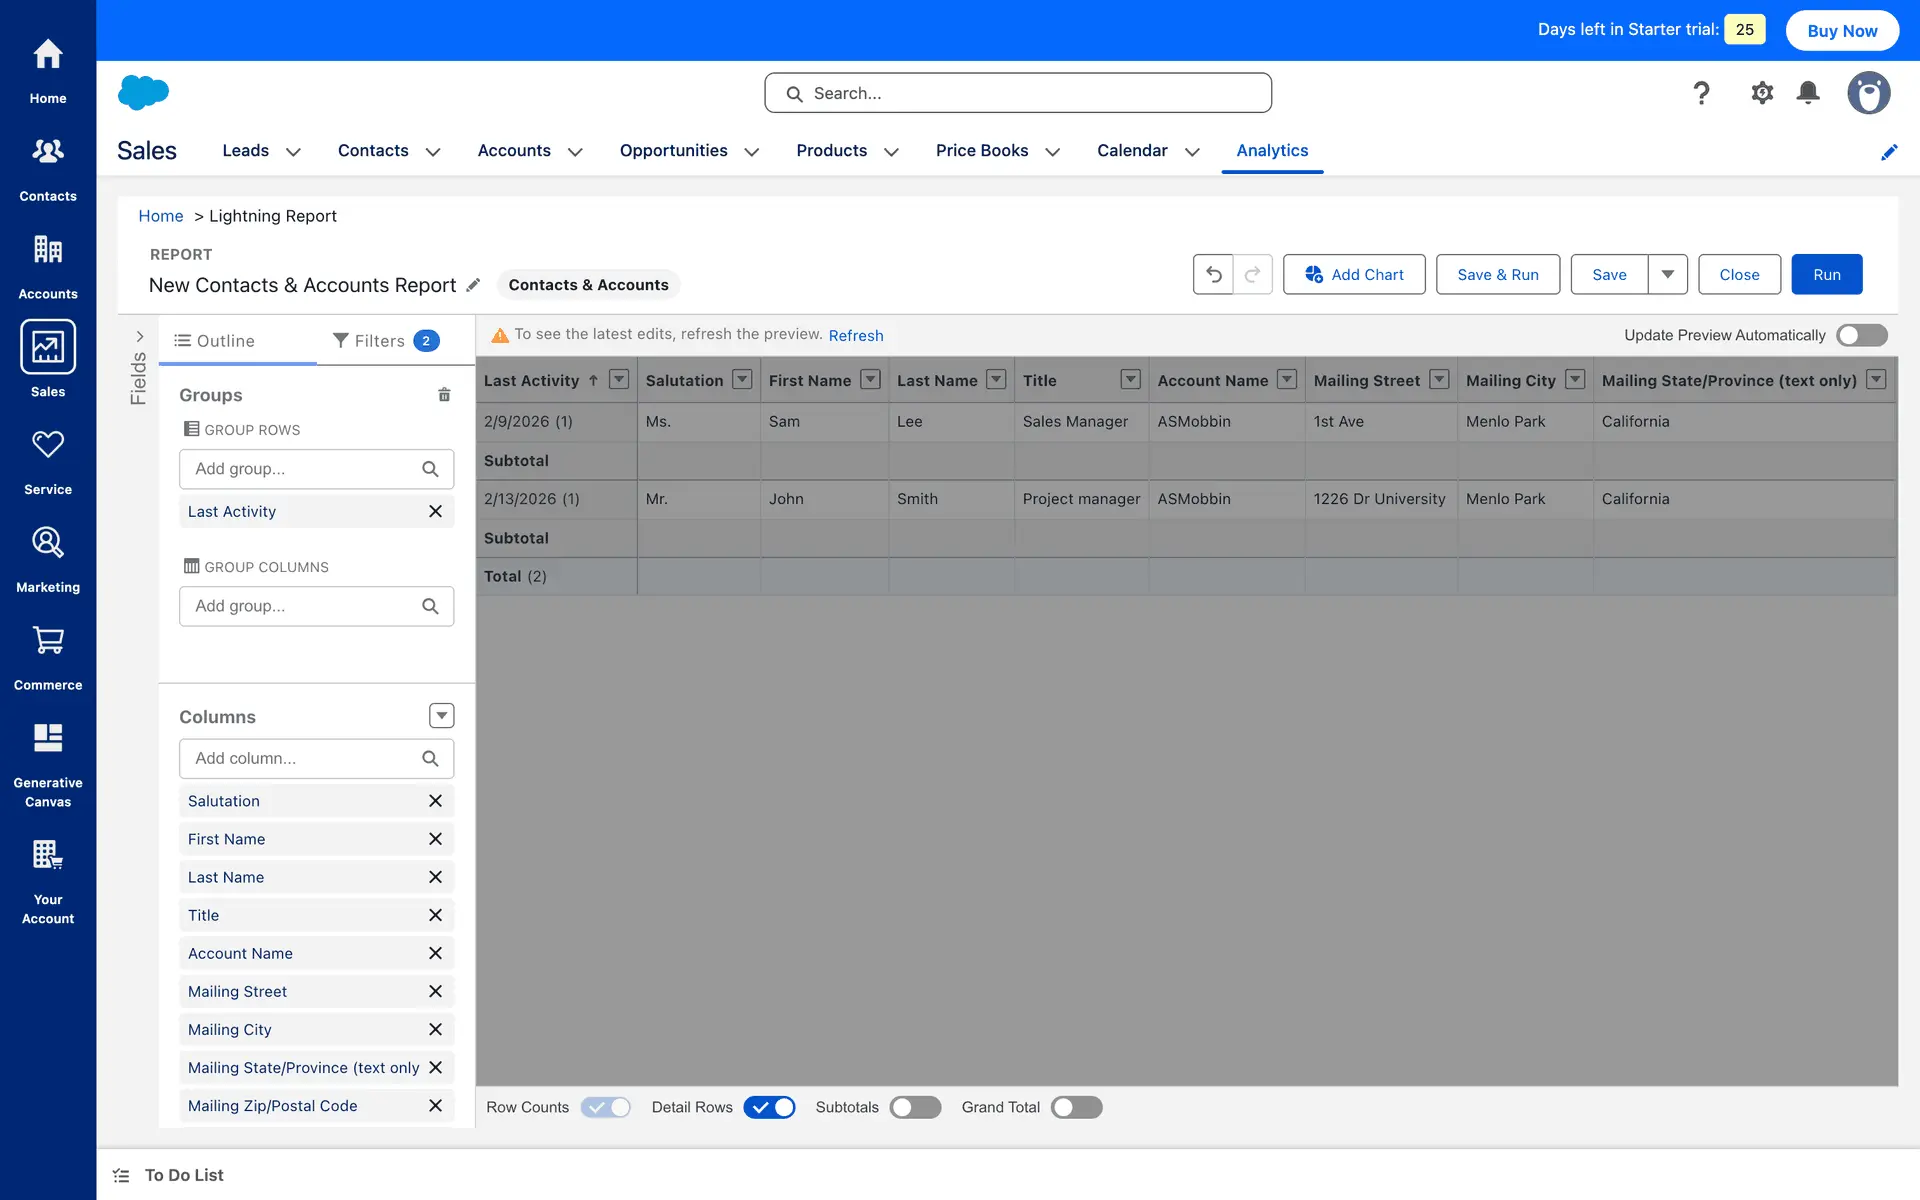Open the Analytics navigation tab
Image resolution: width=1920 pixels, height=1200 pixels.
coord(1271,150)
